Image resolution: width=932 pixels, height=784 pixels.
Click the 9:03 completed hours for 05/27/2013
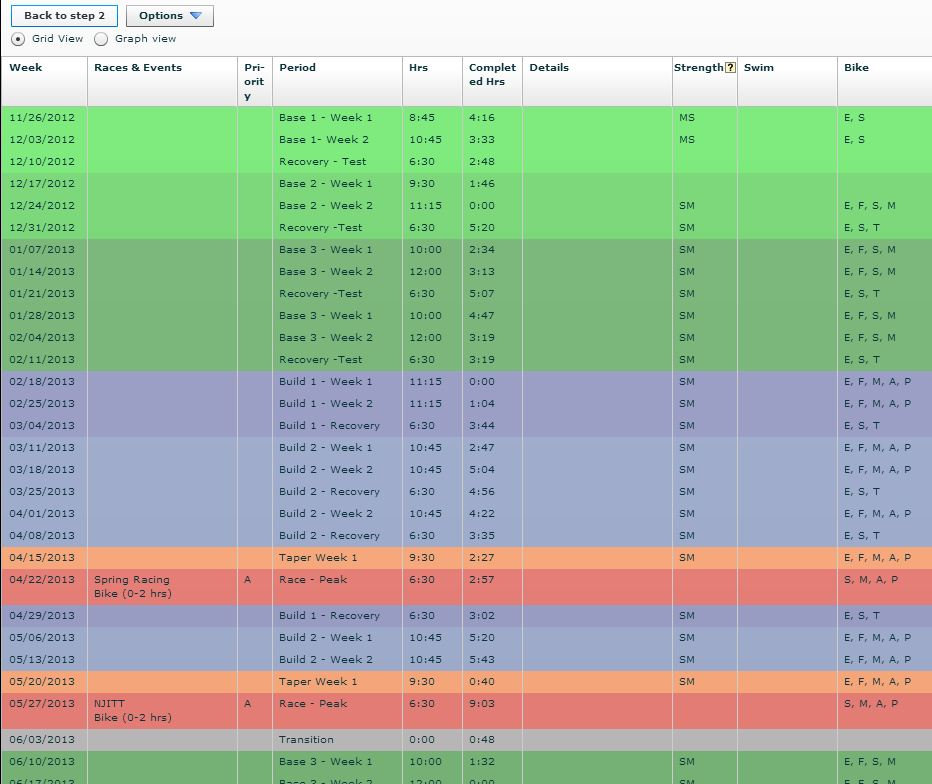coord(481,704)
